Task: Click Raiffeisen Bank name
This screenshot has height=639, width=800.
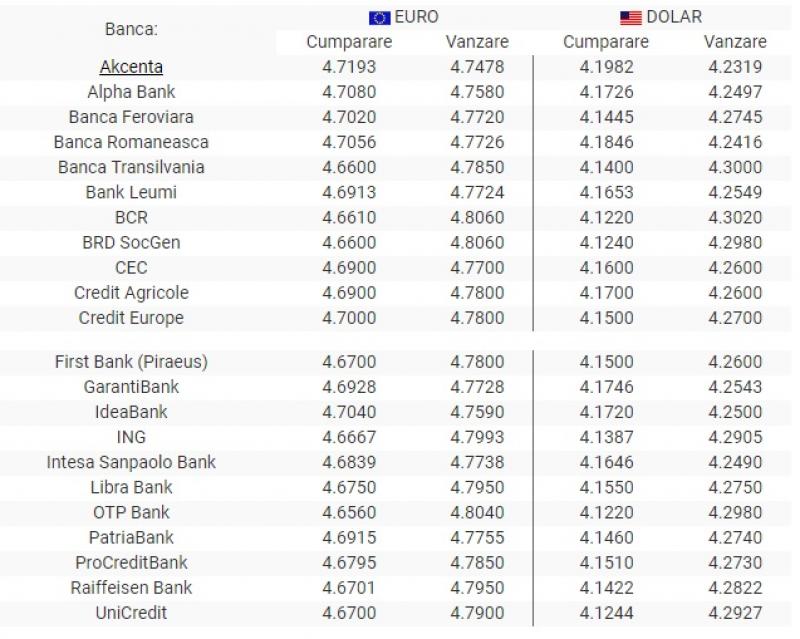Action: tap(131, 587)
